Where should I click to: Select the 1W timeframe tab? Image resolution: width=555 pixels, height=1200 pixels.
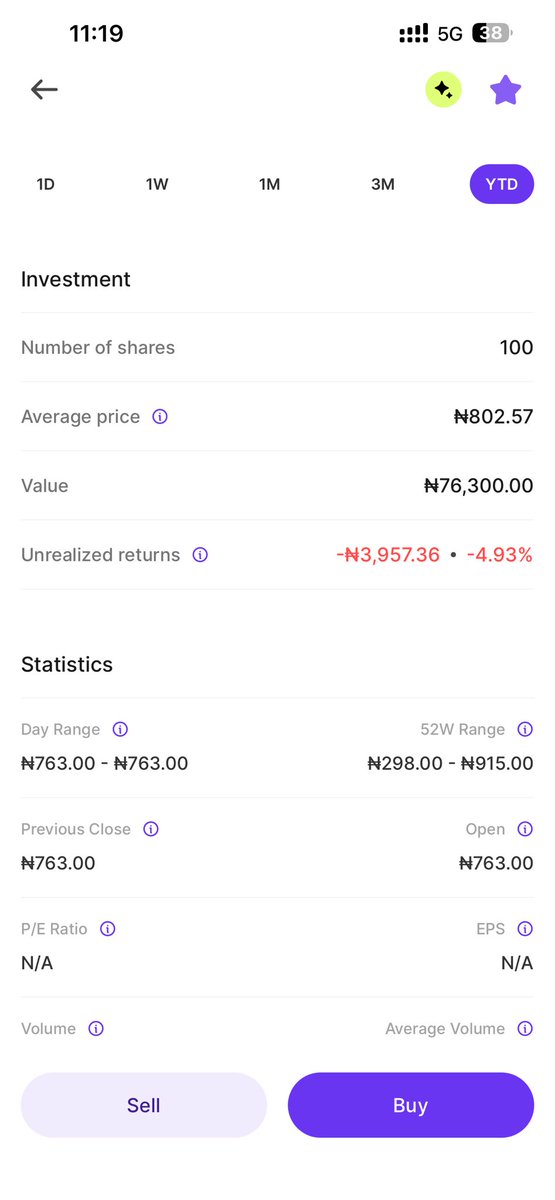(x=157, y=185)
